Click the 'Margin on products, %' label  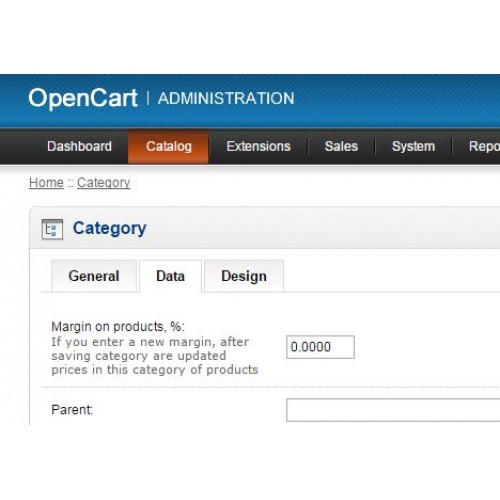[118, 327]
